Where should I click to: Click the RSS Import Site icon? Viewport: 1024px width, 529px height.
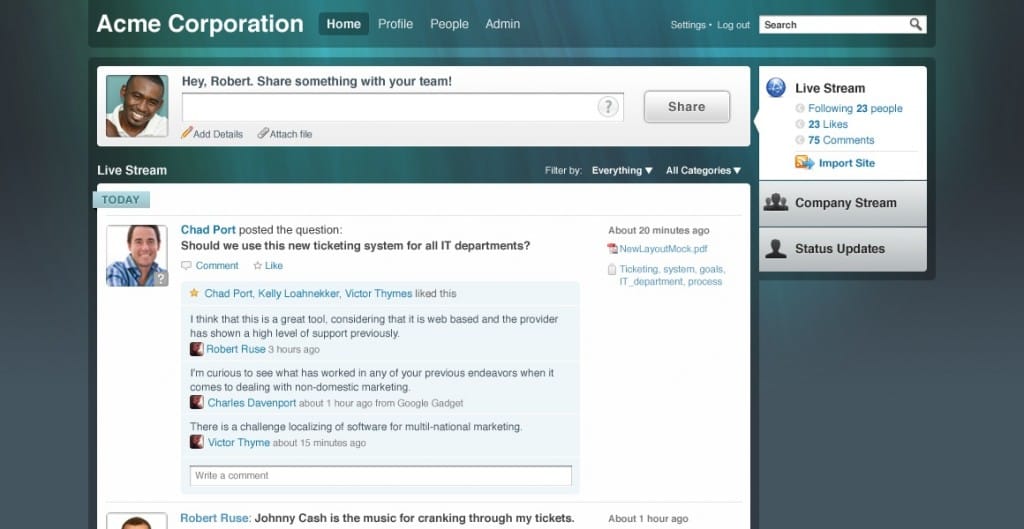[x=804, y=163]
